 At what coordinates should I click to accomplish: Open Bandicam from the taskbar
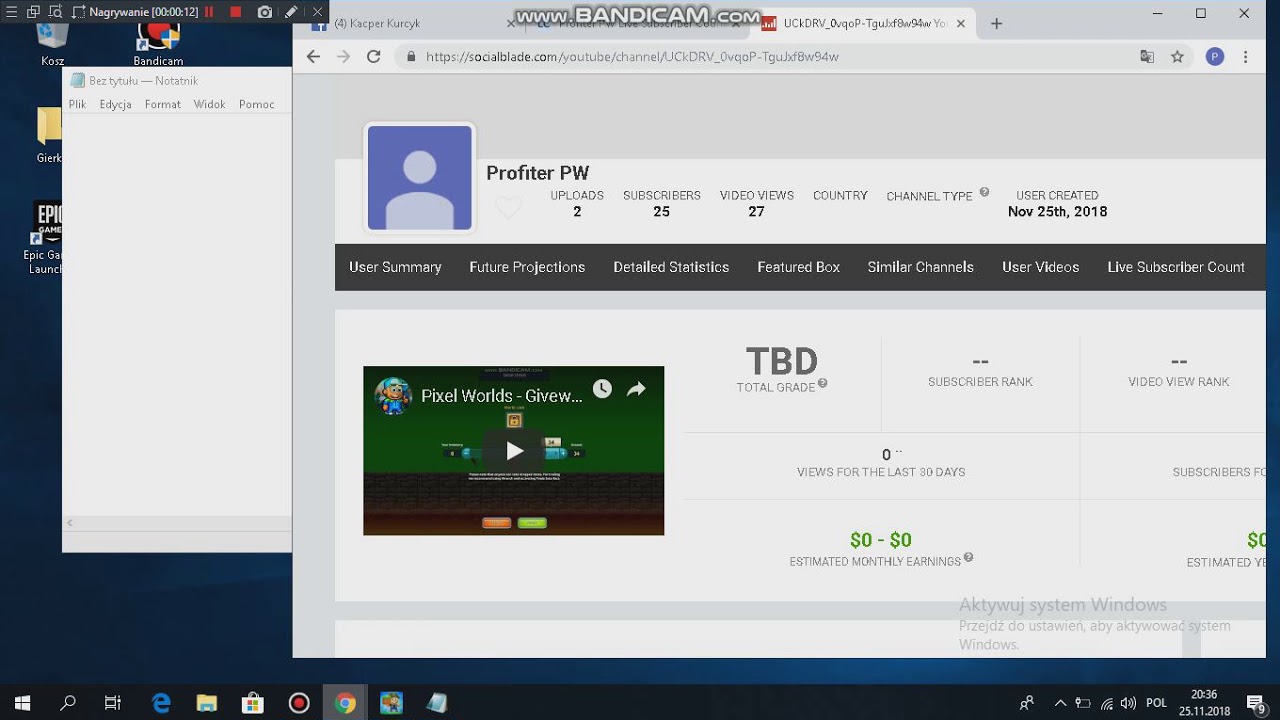pyautogui.click(x=299, y=703)
